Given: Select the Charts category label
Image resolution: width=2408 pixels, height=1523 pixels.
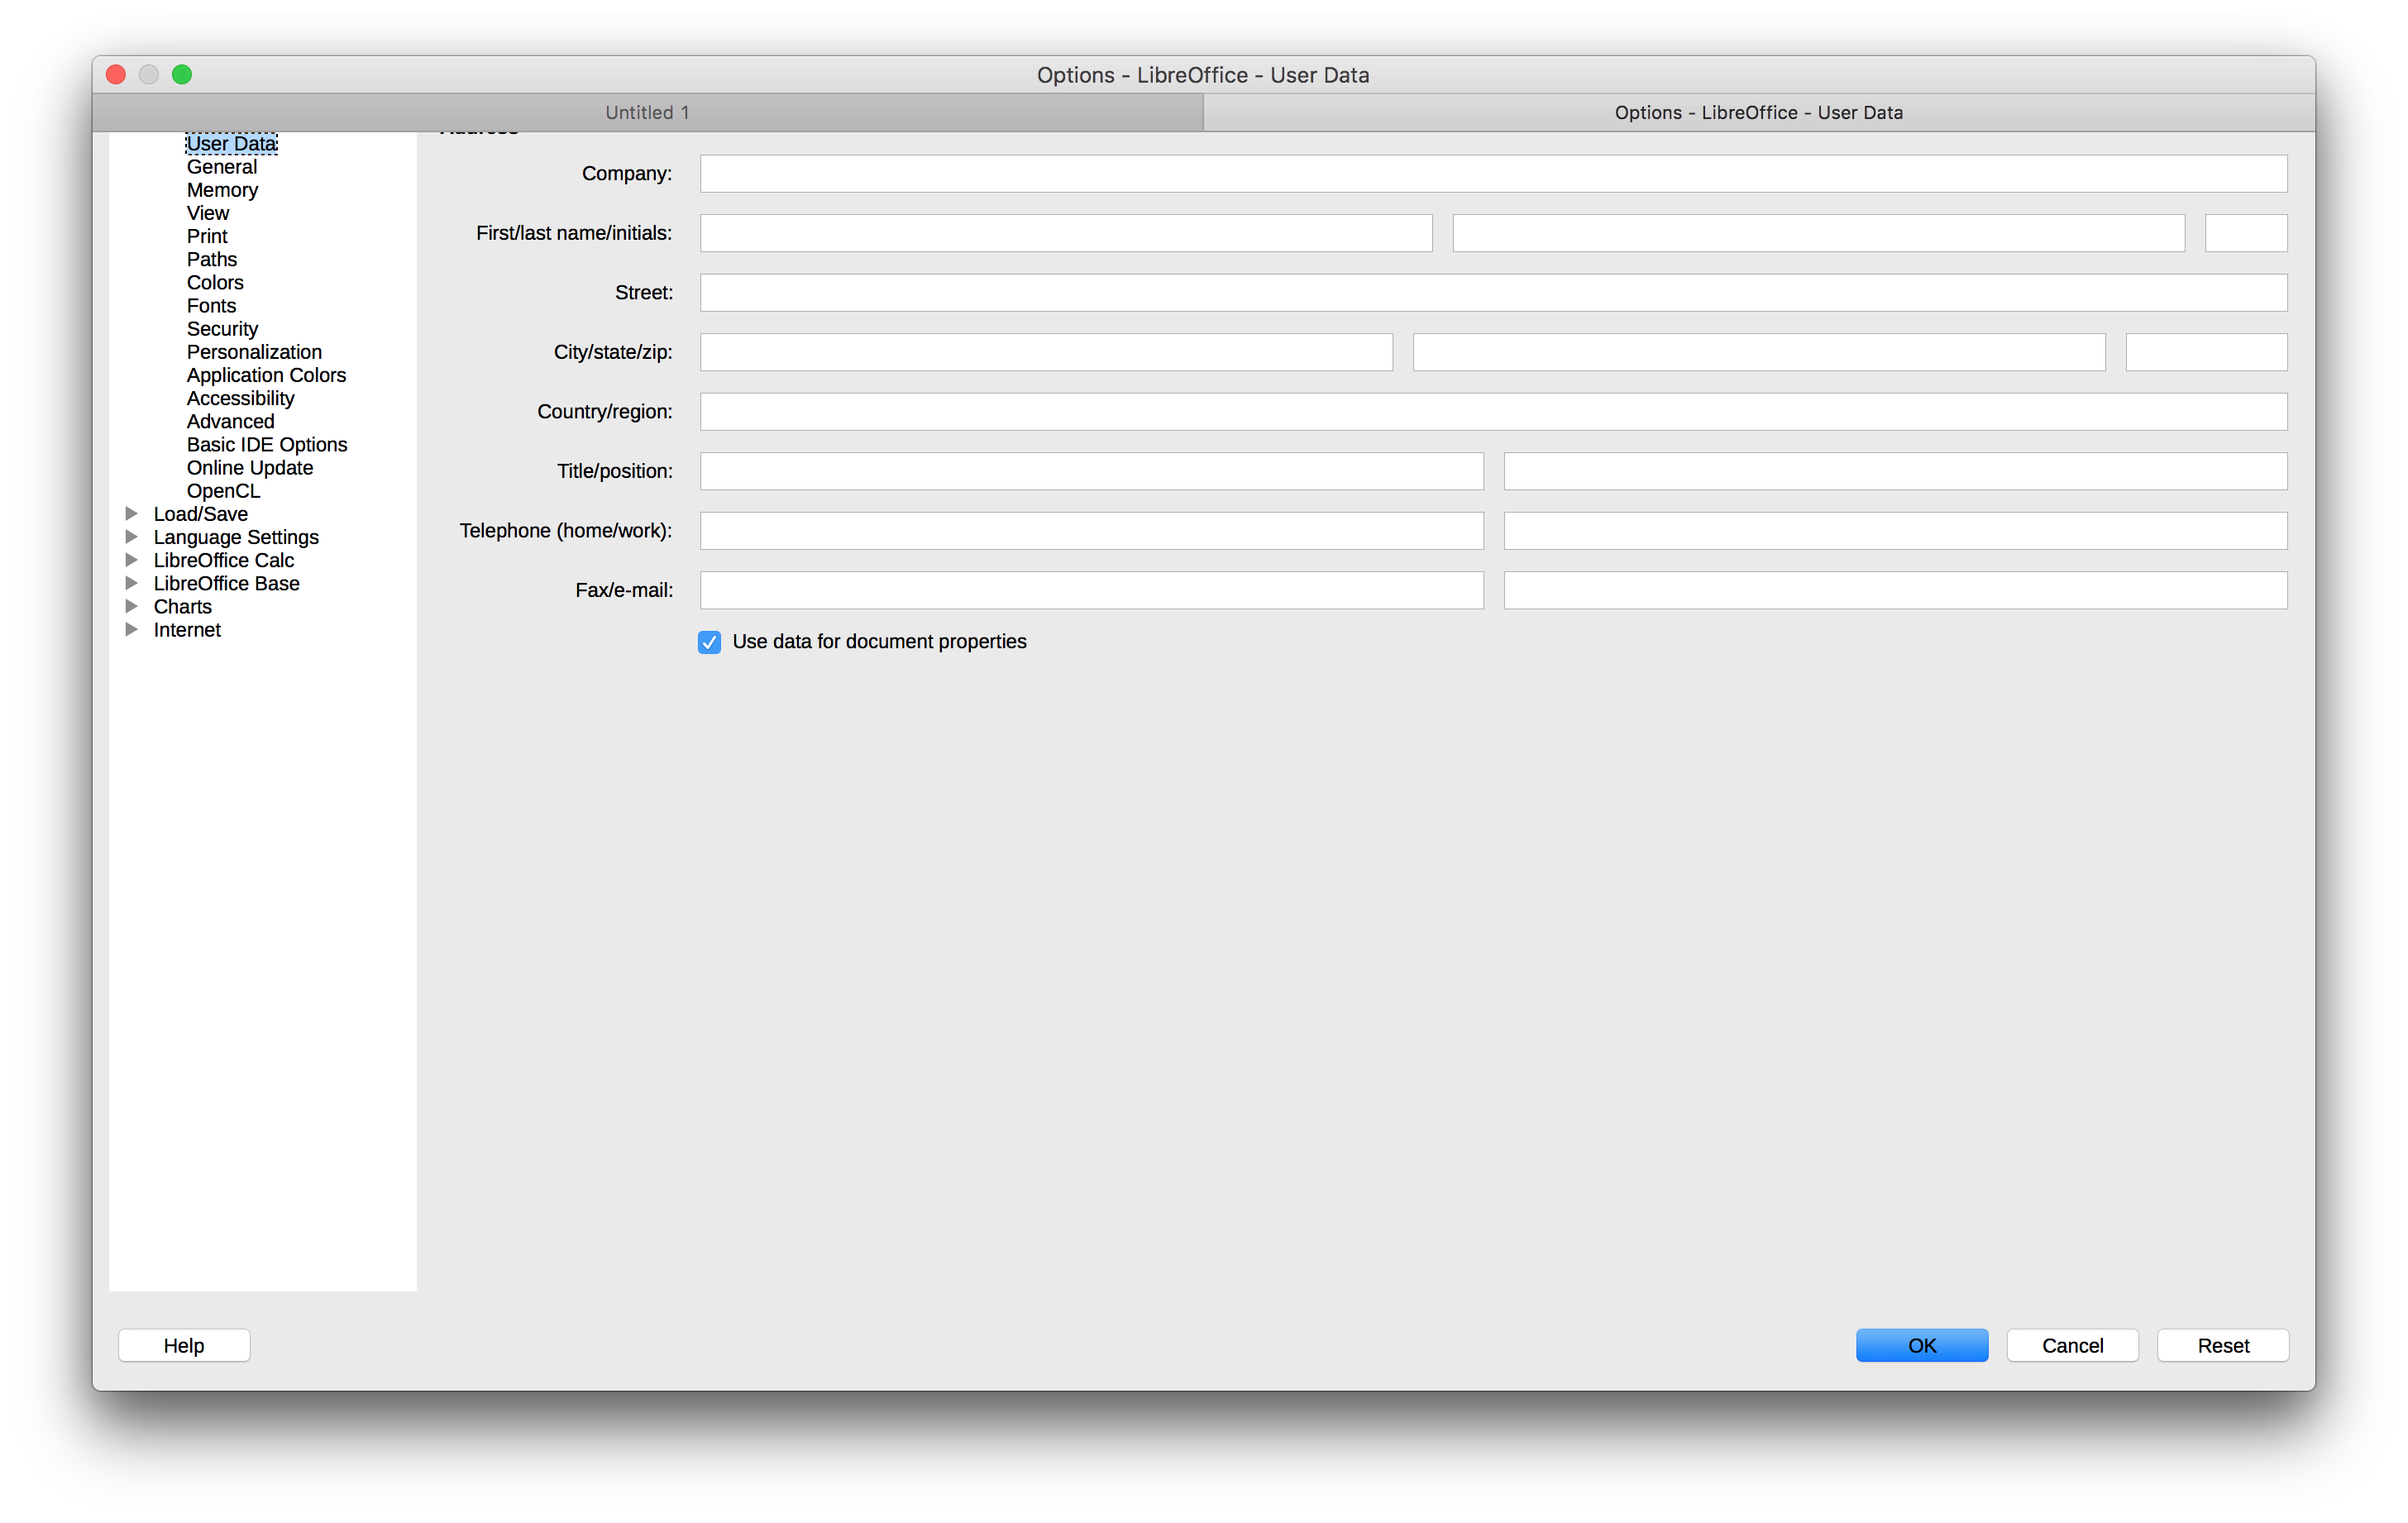Looking at the screenshot, I should pyautogui.click(x=183, y=606).
